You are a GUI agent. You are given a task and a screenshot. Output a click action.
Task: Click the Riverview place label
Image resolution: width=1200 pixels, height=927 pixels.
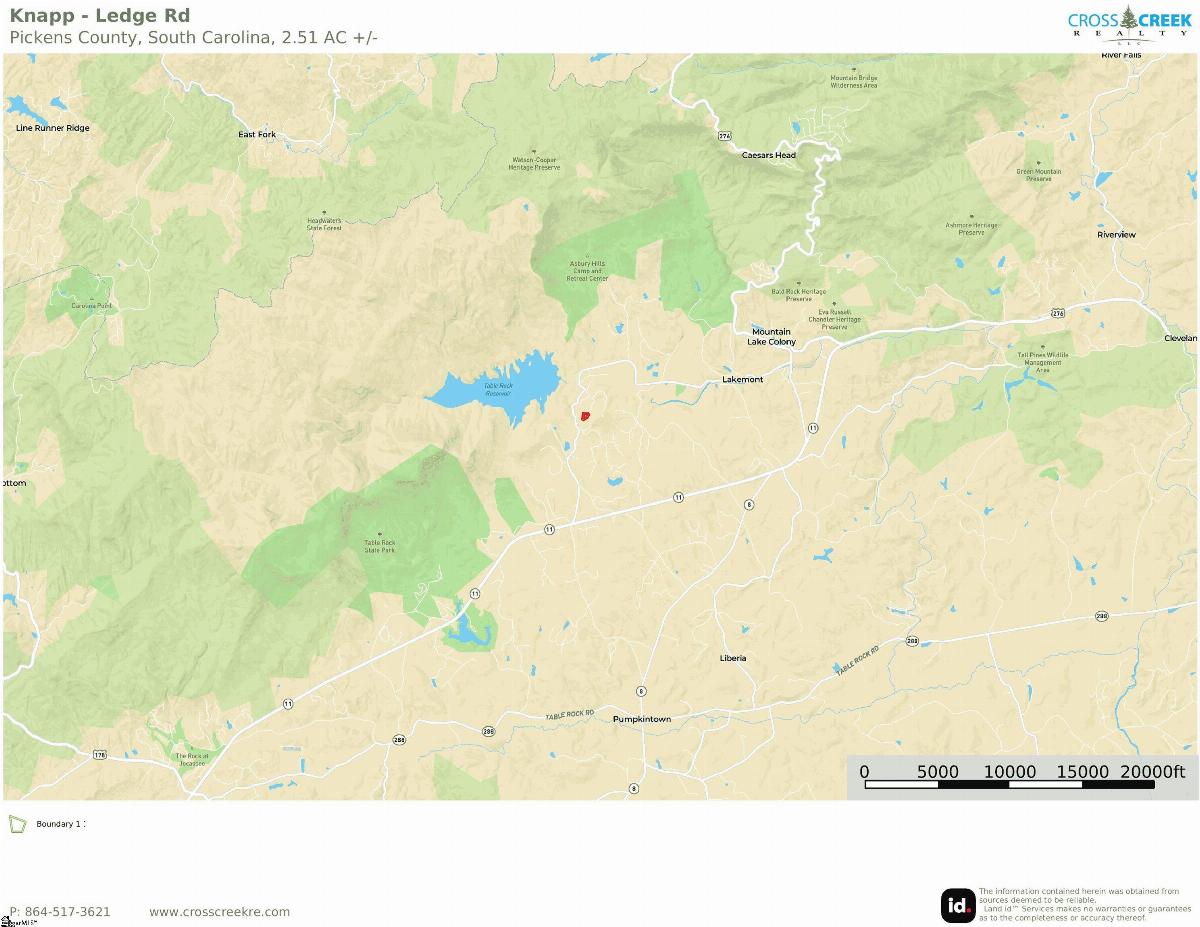[1116, 234]
